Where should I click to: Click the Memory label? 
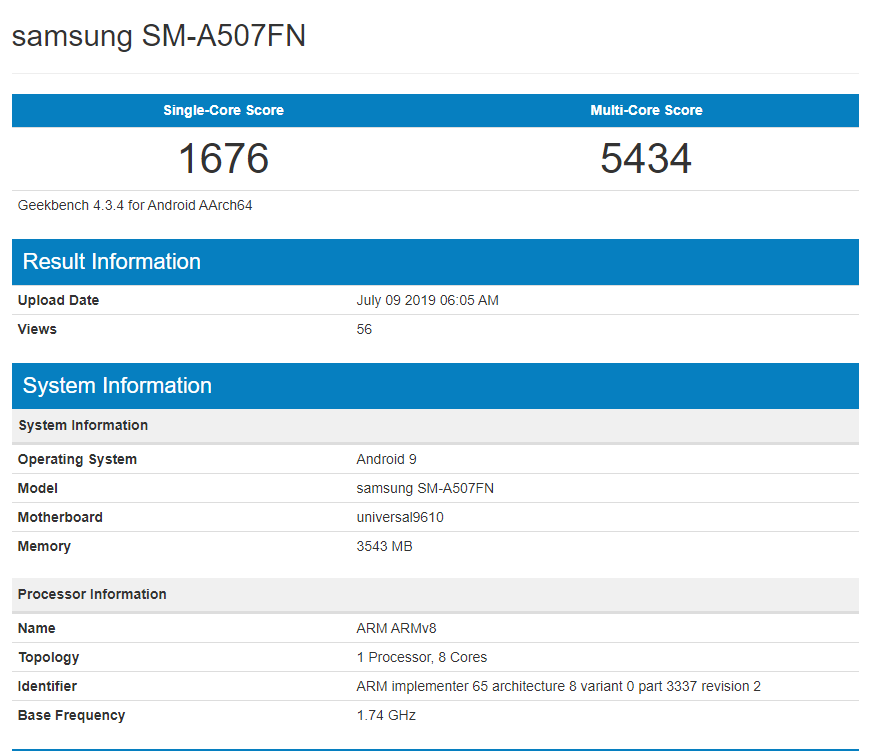(44, 546)
